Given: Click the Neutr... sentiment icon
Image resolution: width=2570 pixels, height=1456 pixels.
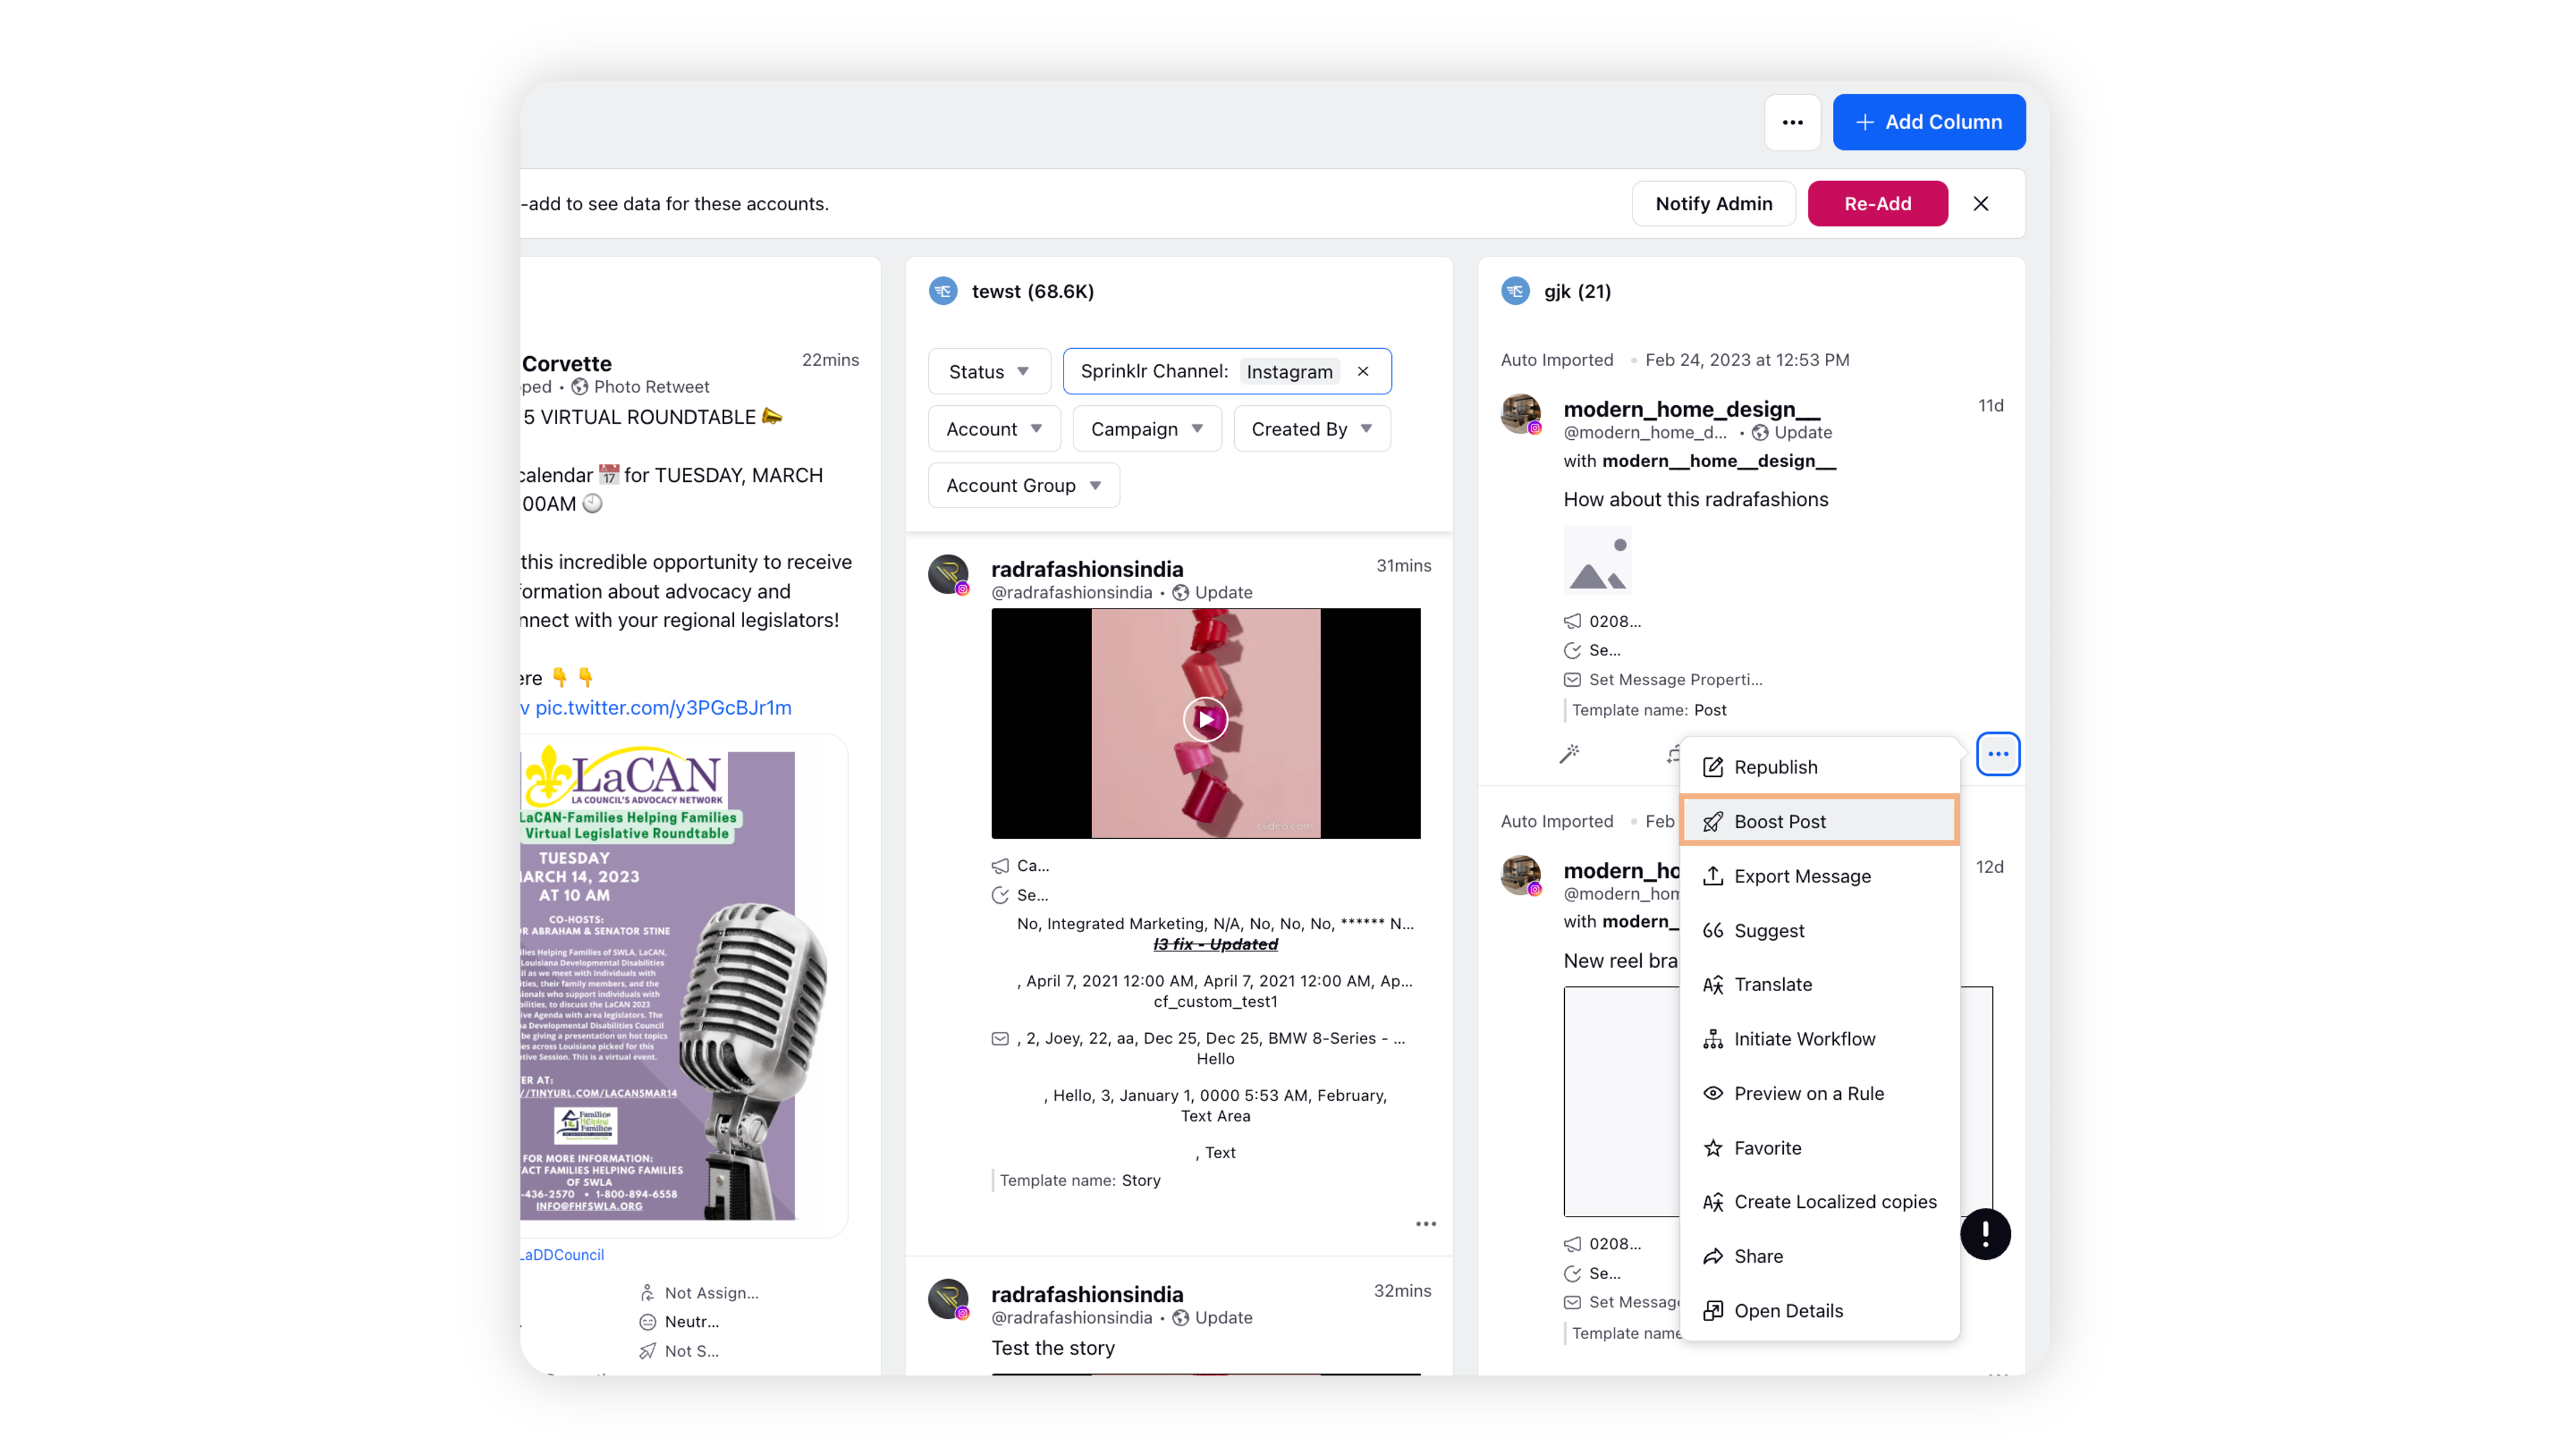Looking at the screenshot, I should click(647, 1322).
